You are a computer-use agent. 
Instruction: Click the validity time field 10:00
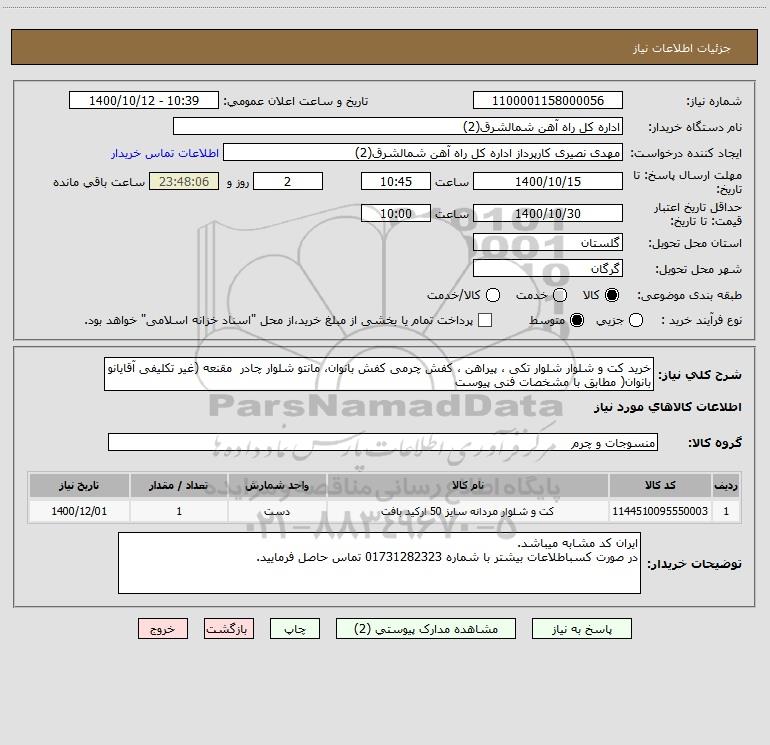click(x=396, y=213)
